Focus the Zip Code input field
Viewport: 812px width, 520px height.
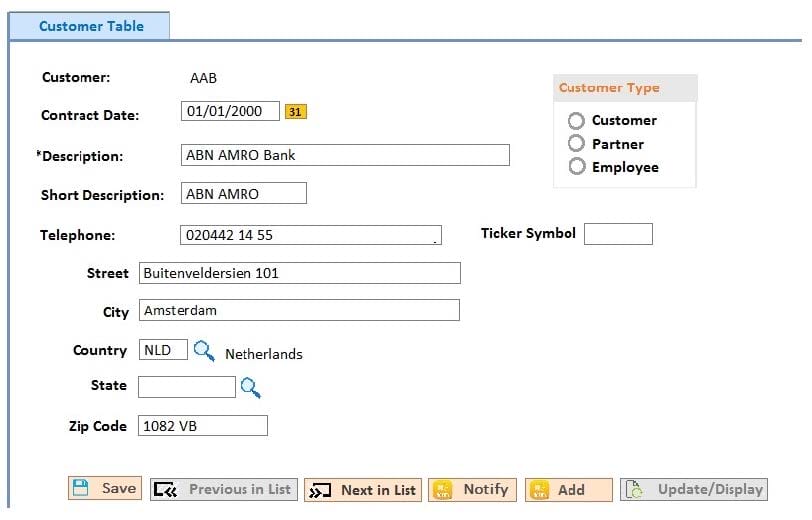pyautogui.click(x=202, y=426)
